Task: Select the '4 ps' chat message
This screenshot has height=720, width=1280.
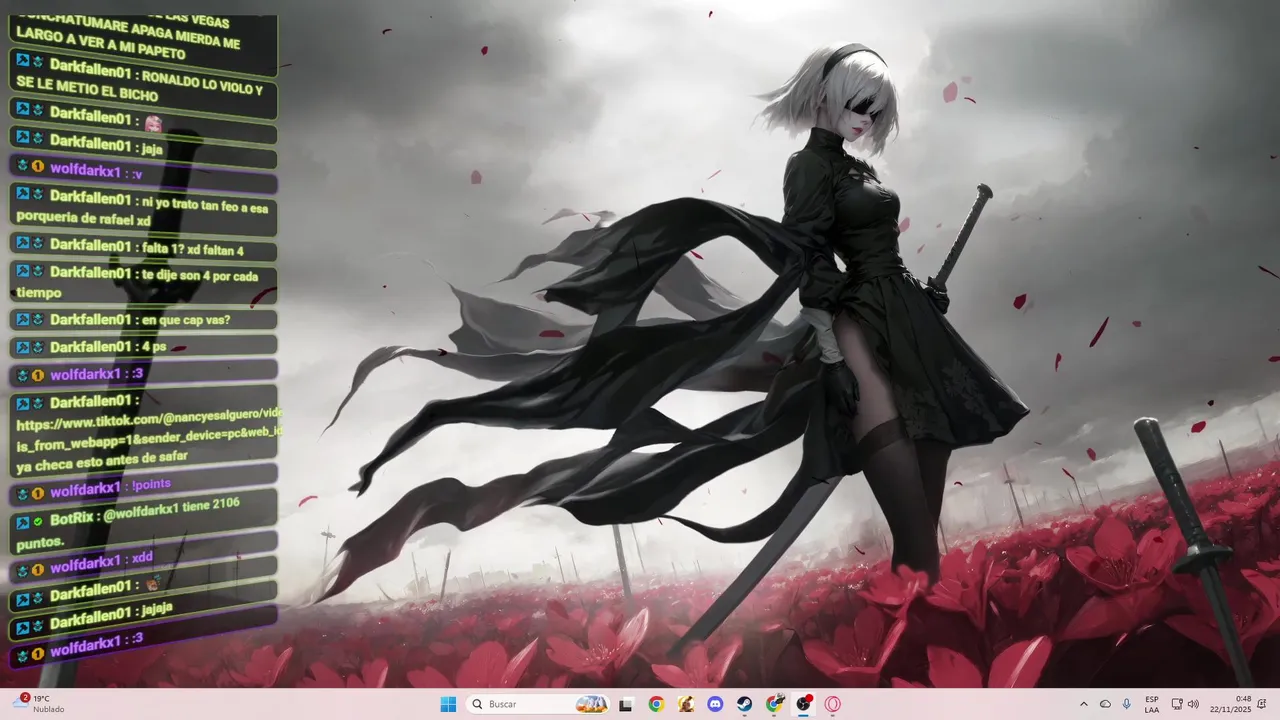Action: pyautogui.click(x=143, y=347)
